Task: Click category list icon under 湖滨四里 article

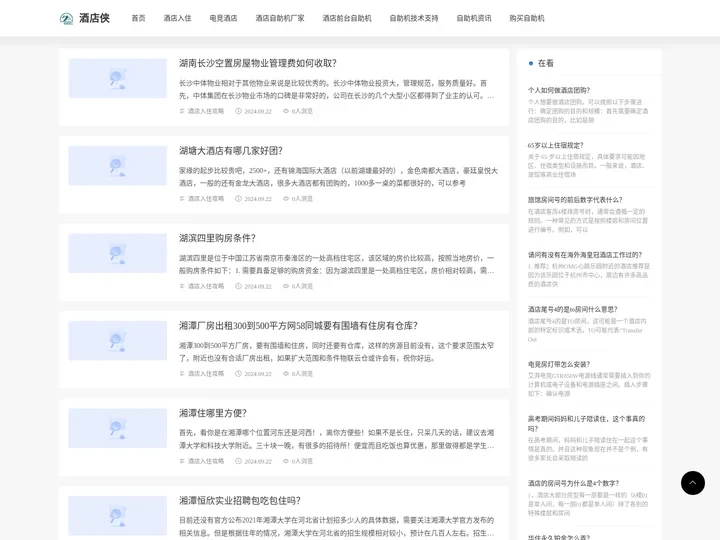Action: pyautogui.click(x=182, y=286)
